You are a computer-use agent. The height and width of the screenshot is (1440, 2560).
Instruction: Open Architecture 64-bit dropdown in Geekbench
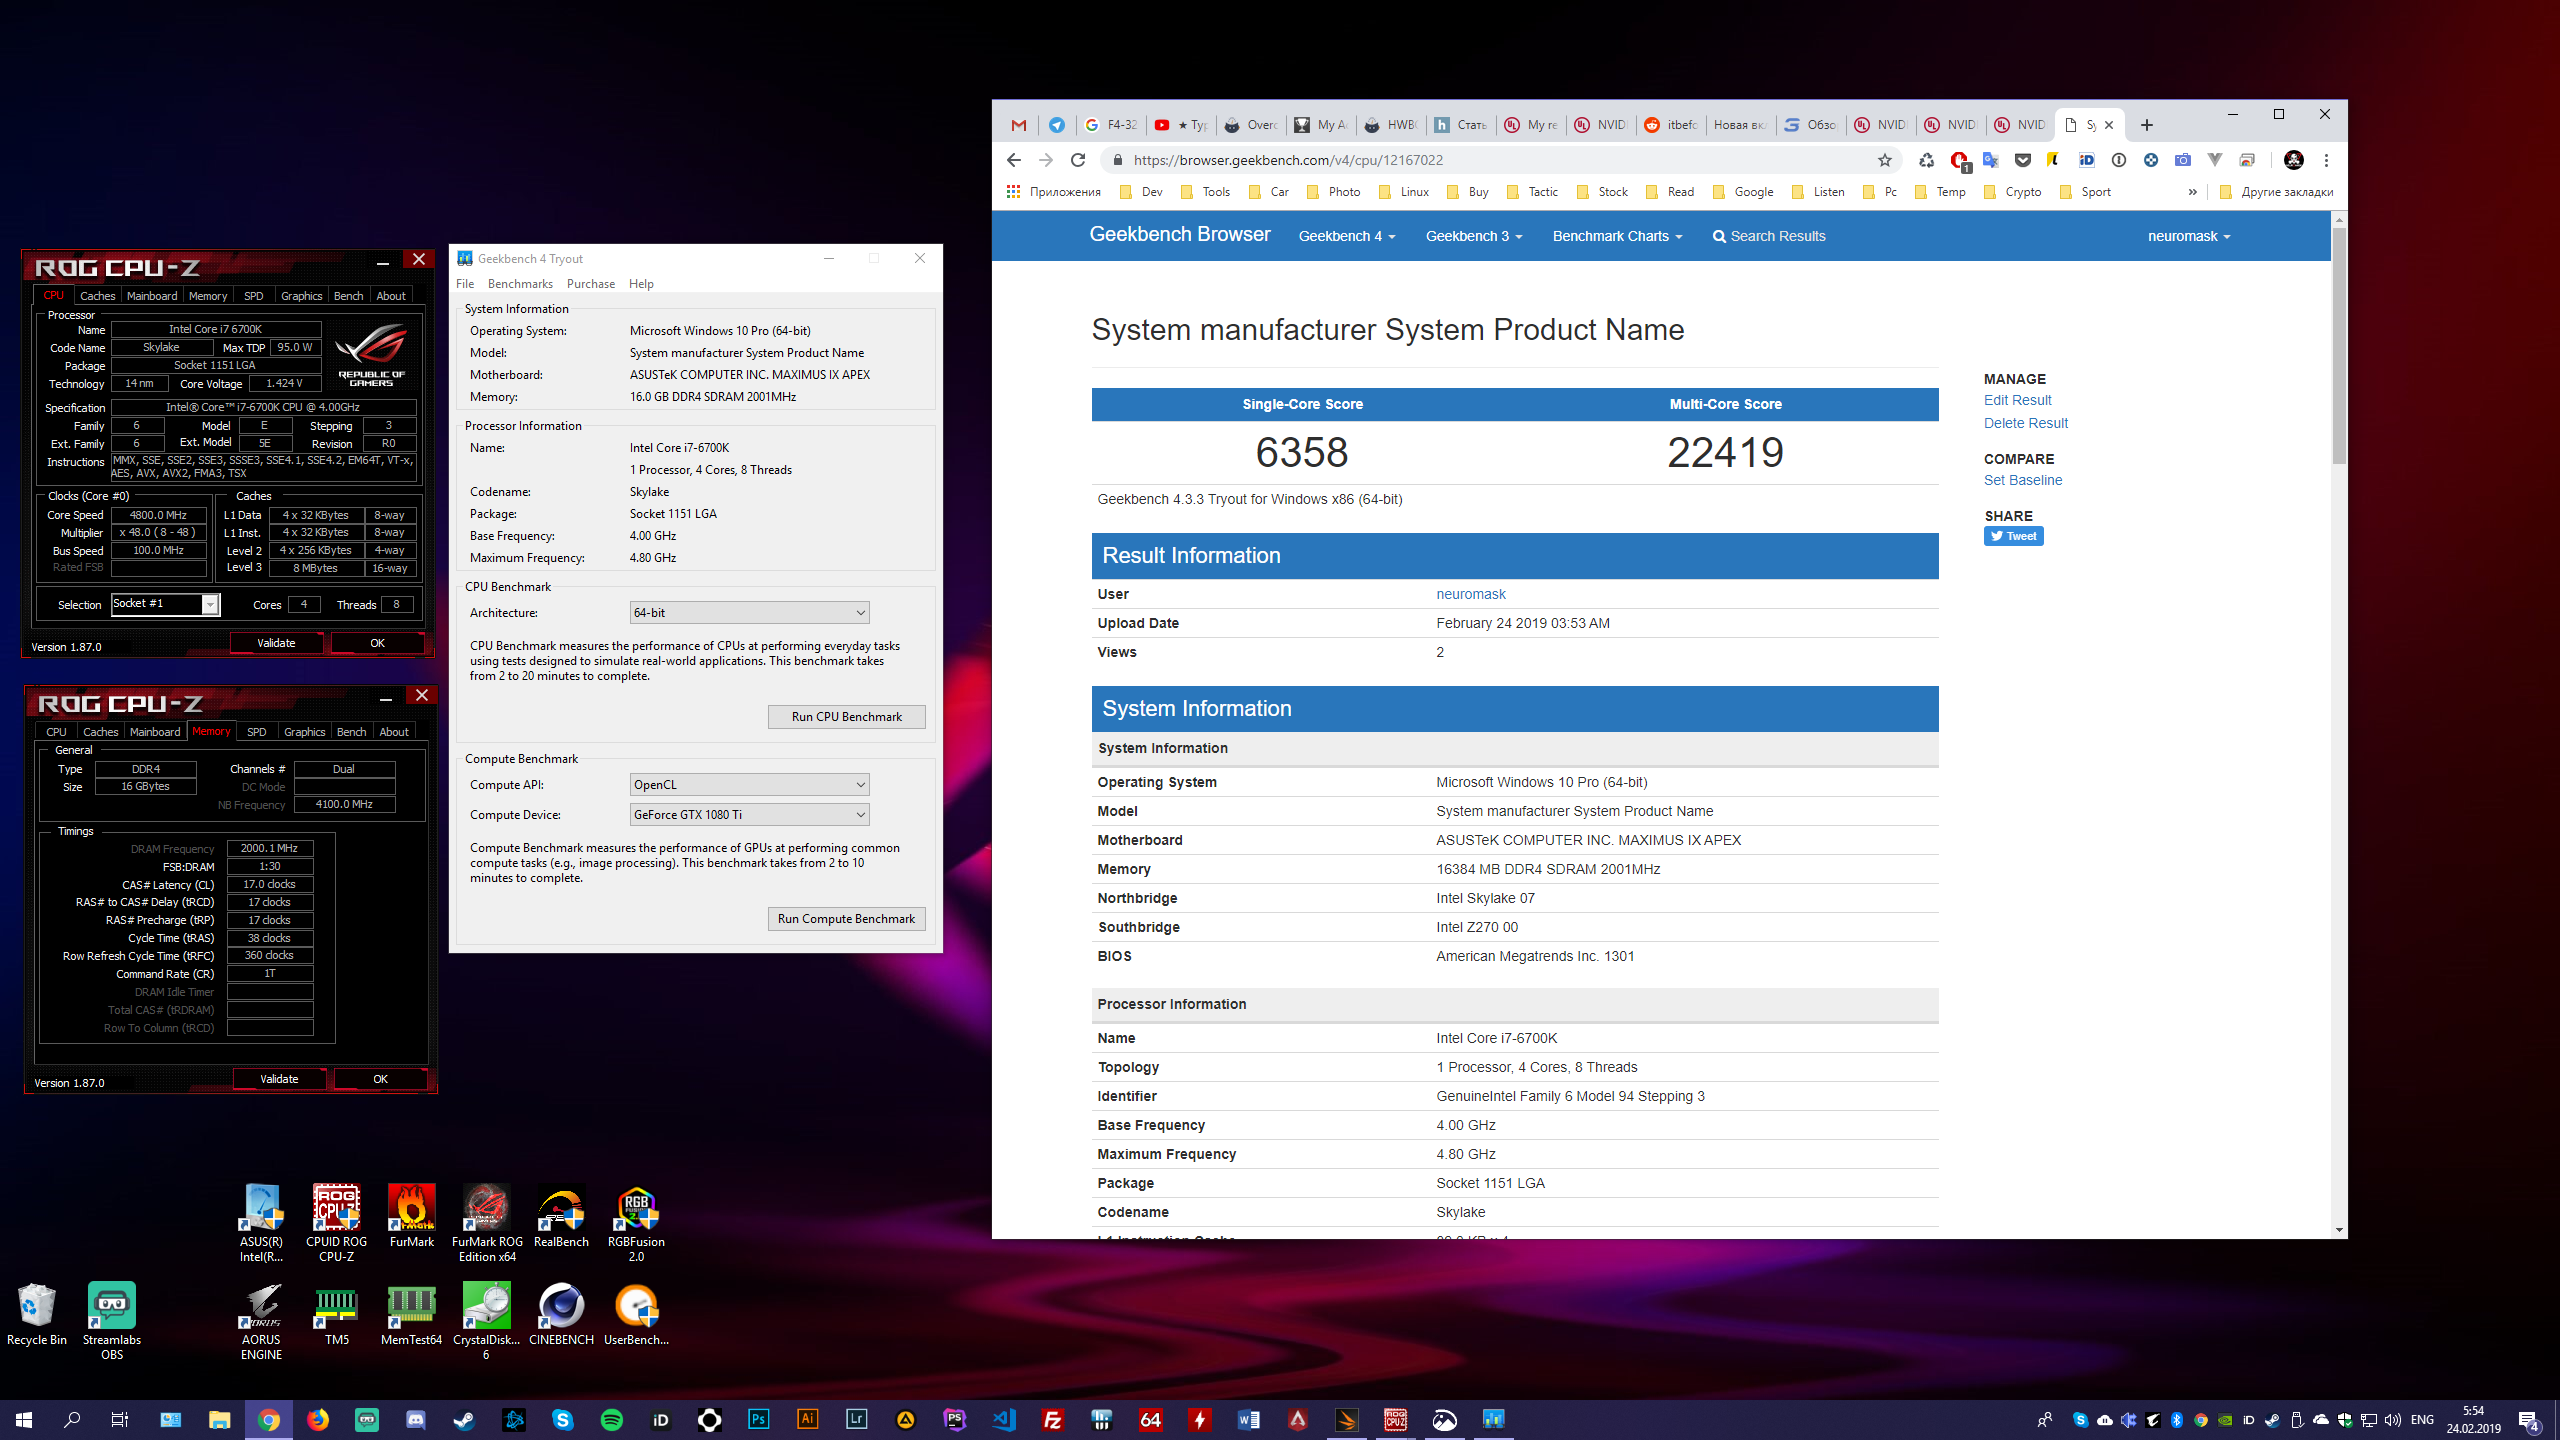point(749,612)
